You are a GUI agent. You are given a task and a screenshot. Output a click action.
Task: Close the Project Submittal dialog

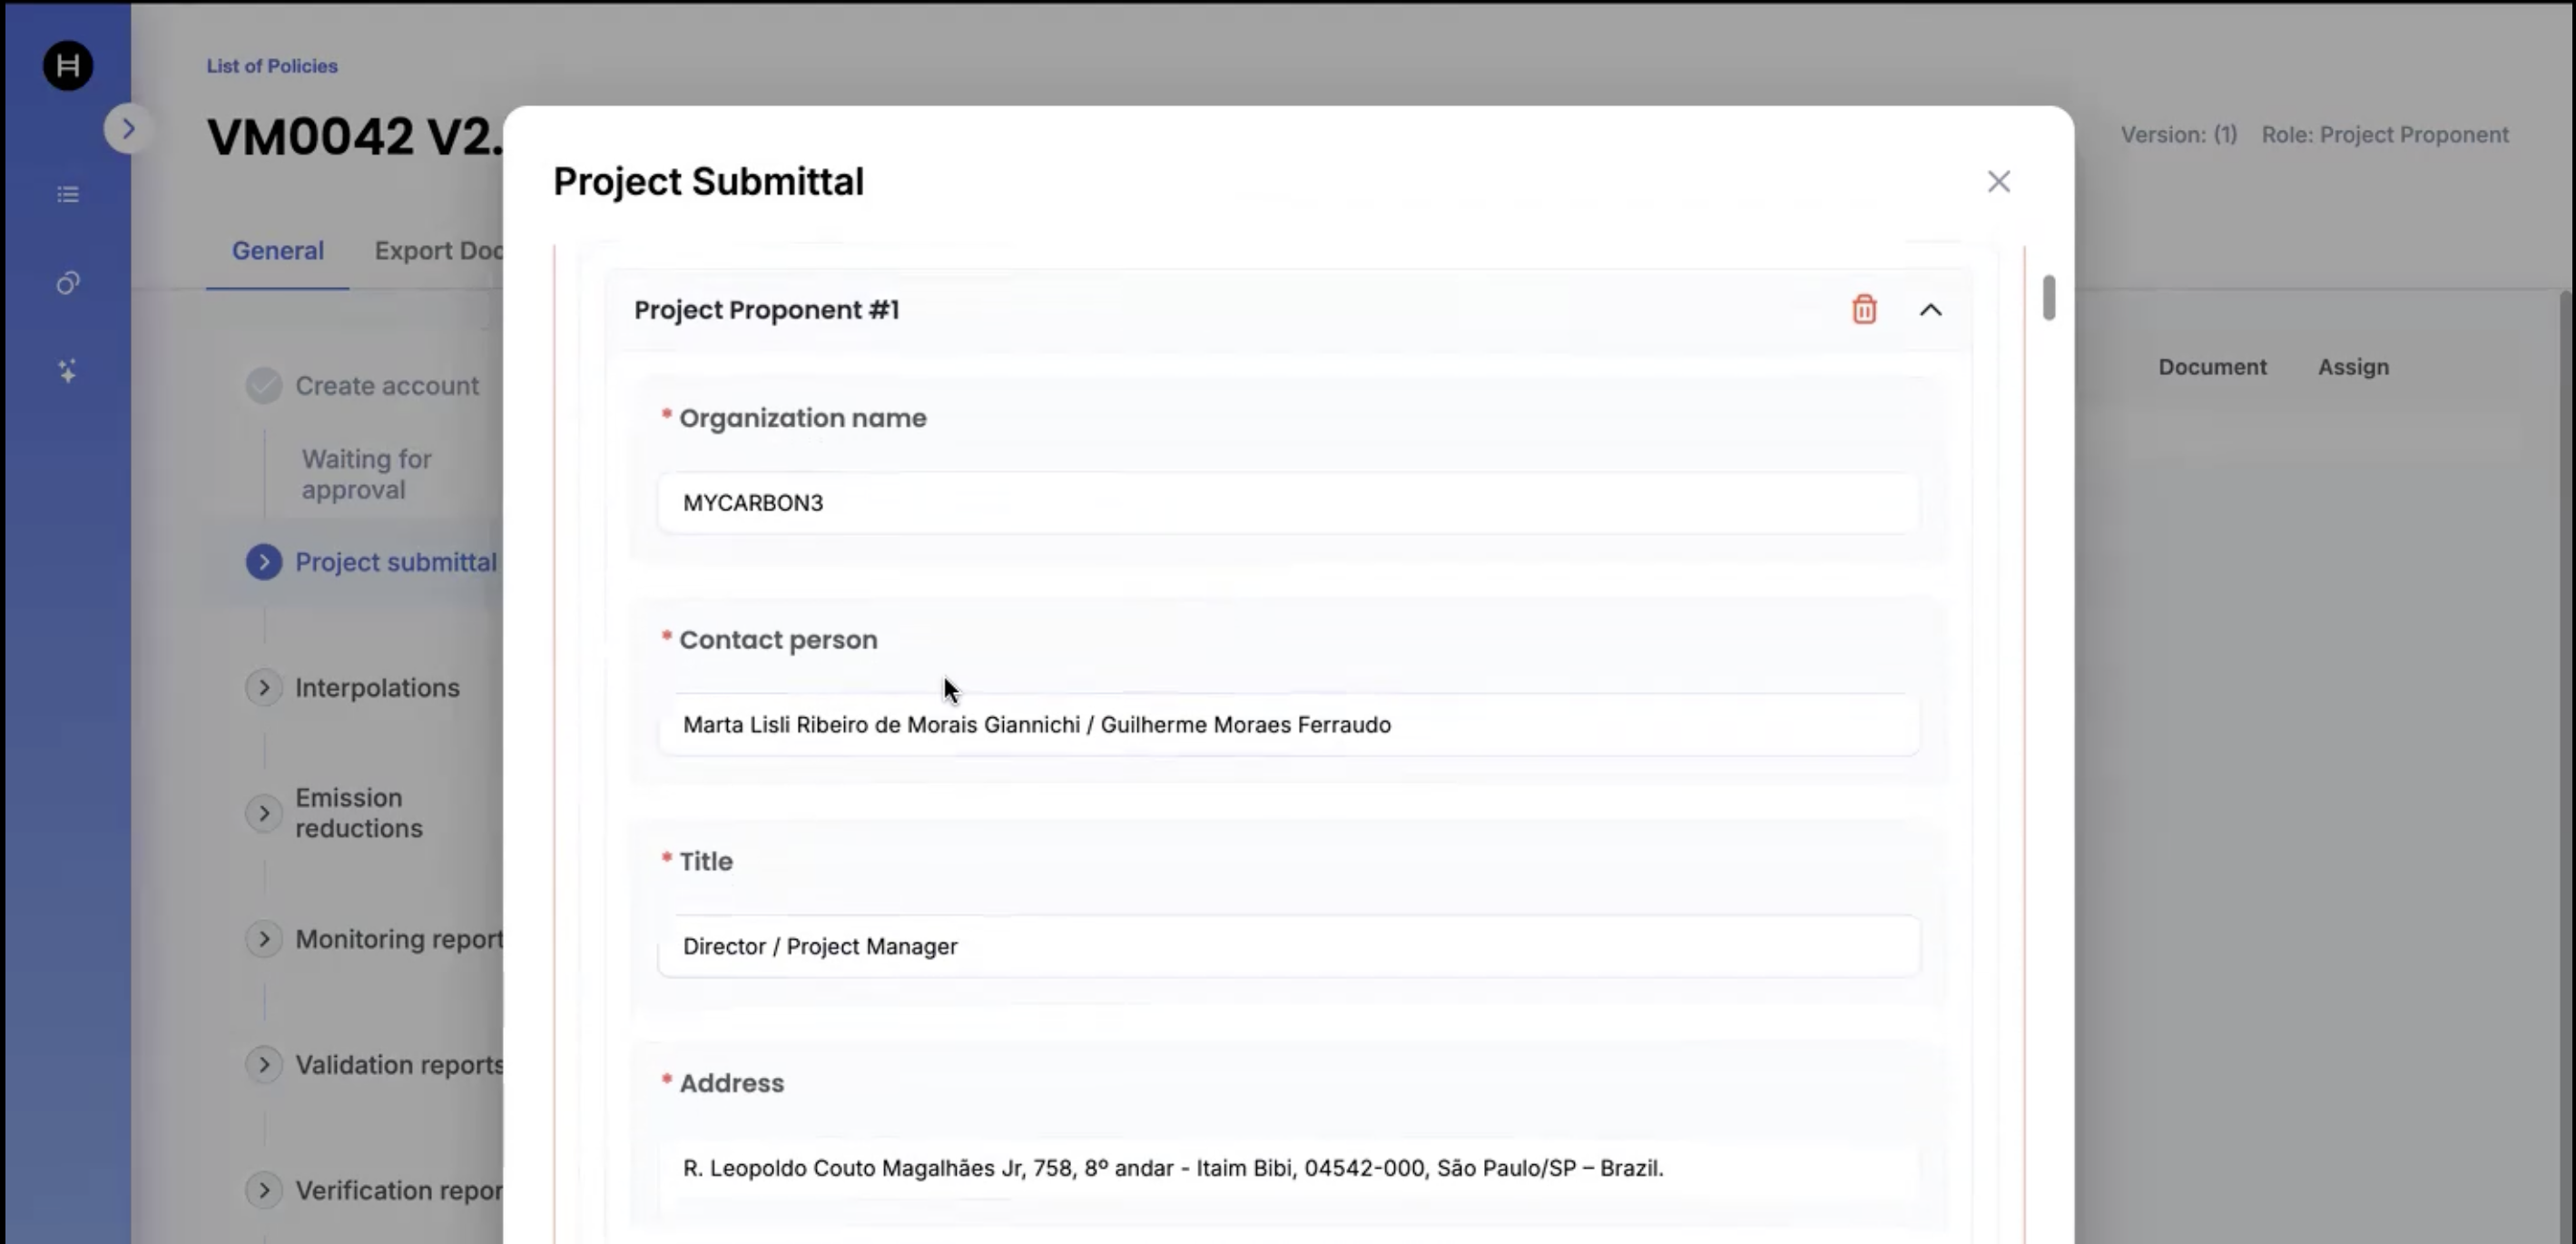click(1998, 181)
